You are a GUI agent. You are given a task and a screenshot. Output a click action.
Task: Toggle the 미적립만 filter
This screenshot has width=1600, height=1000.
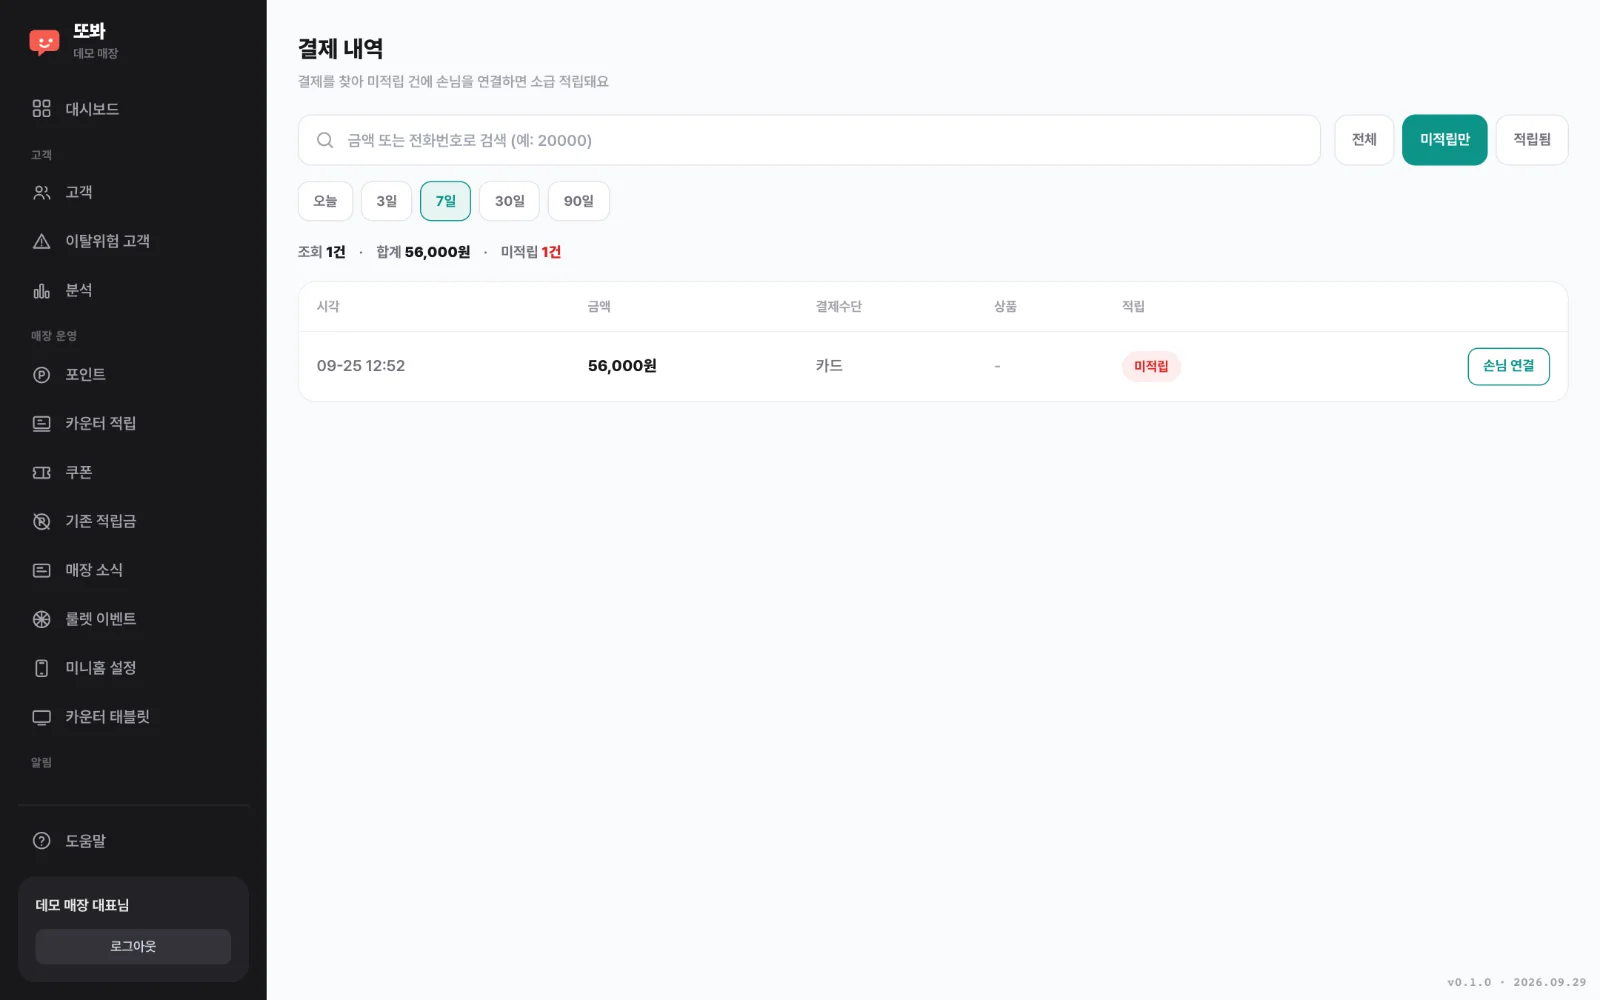(x=1444, y=140)
